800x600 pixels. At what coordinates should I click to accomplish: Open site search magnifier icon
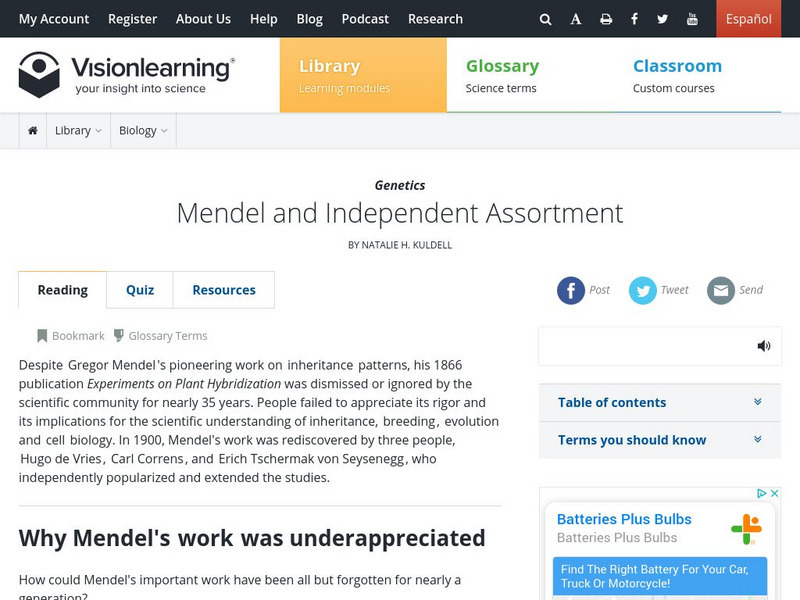pyautogui.click(x=545, y=19)
